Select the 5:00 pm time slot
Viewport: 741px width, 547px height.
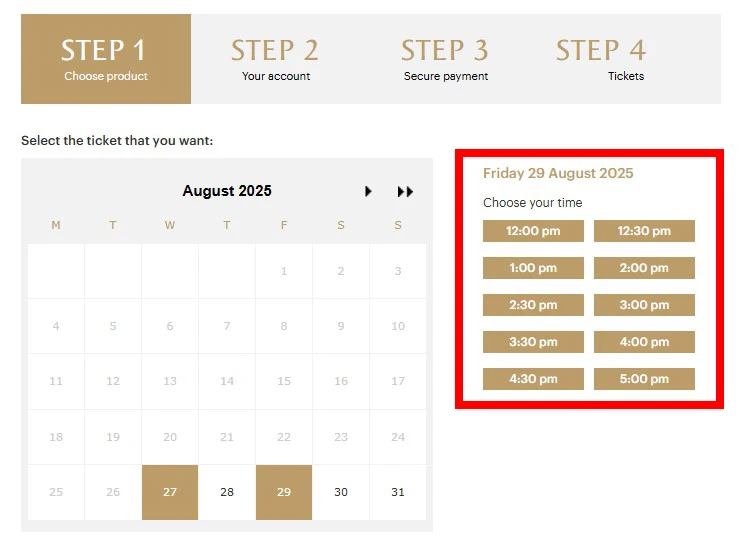click(644, 379)
